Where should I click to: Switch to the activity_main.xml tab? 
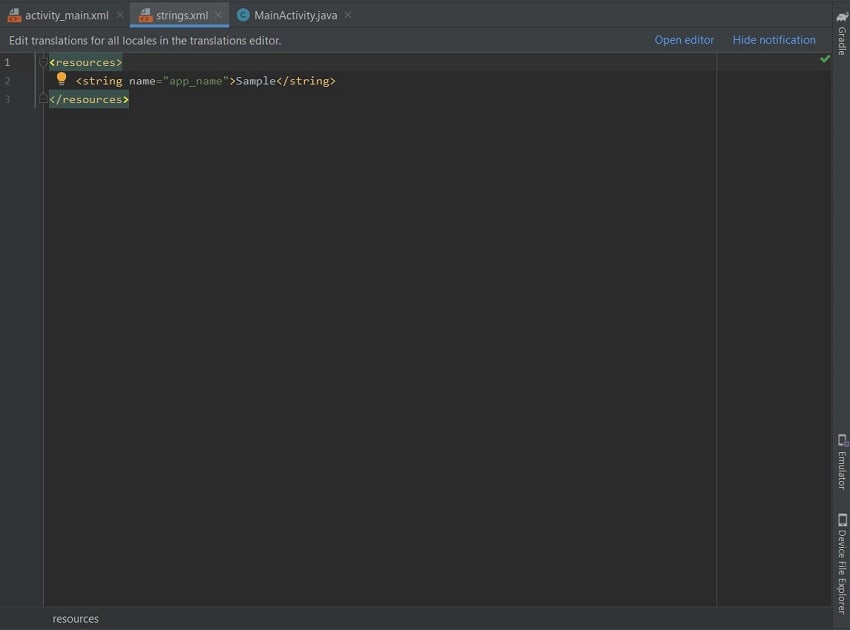pos(67,16)
